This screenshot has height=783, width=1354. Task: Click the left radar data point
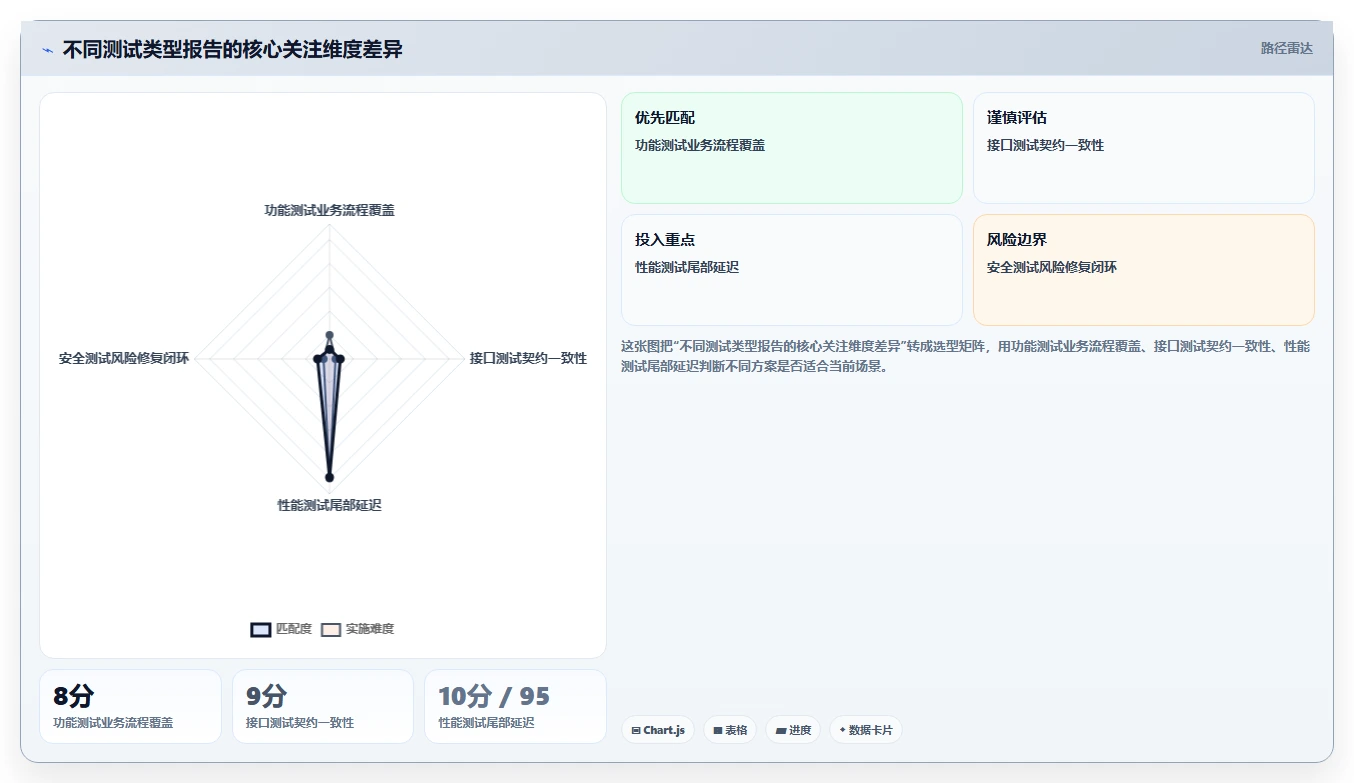pyautogui.click(x=318, y=359)
